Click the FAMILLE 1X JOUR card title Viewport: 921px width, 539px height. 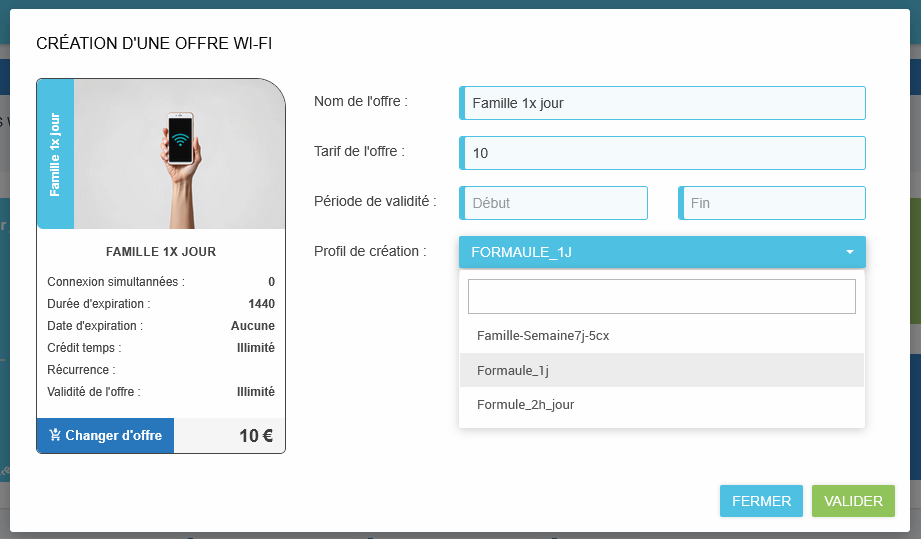[161, 252]
